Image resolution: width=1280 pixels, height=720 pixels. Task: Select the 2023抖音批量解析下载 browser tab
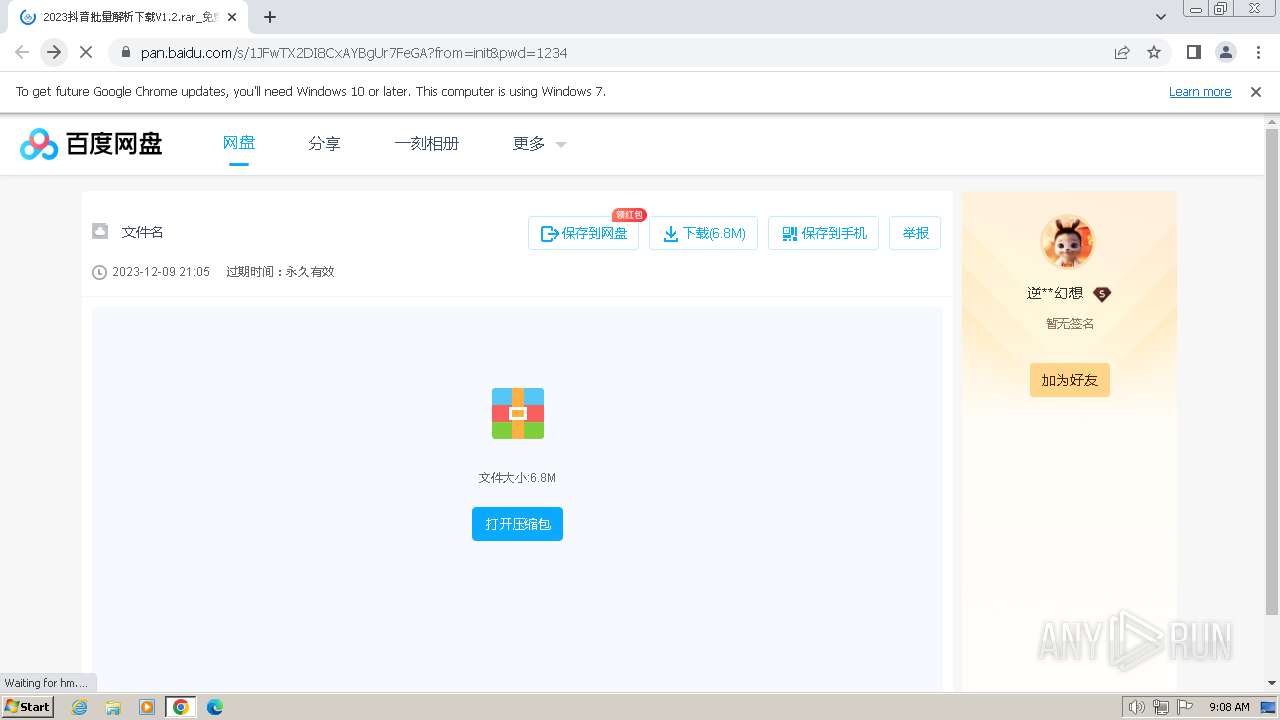click(128, 17)
